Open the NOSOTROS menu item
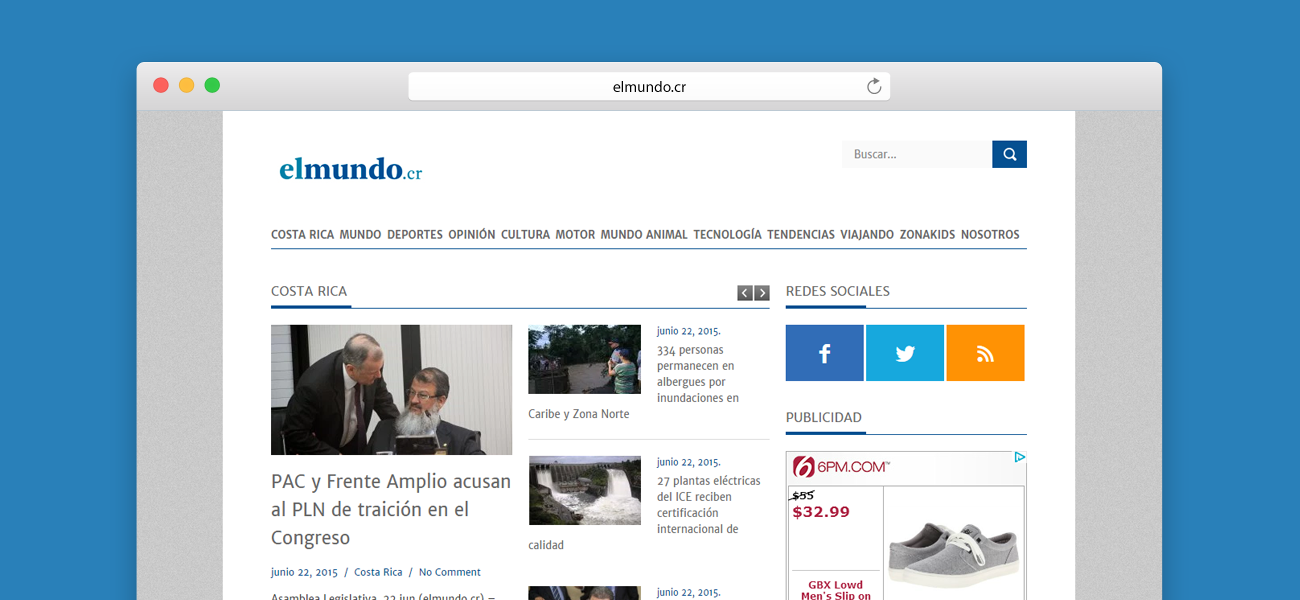Image resolution: width=1300 pixels, height=600 pixels. [990, 235]
